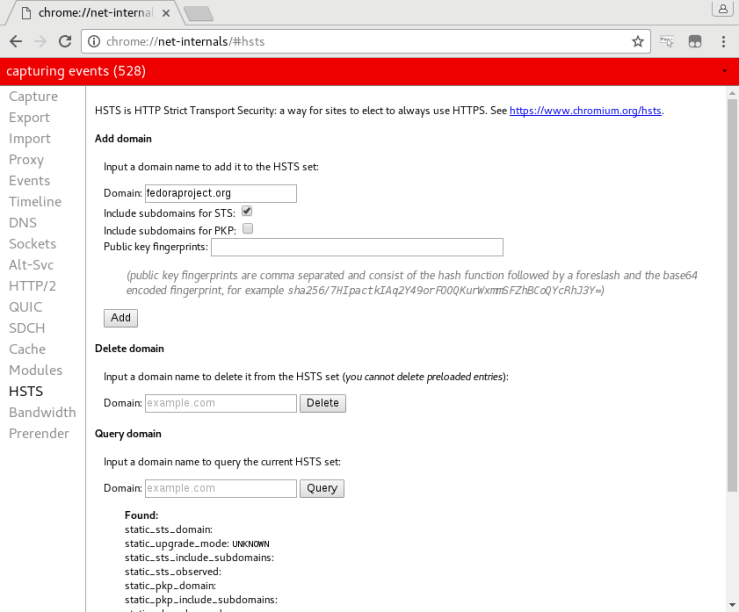Open the user profile icon in title bar
Image resolution: width=739 pixels, height=612 pixels.
723,8
